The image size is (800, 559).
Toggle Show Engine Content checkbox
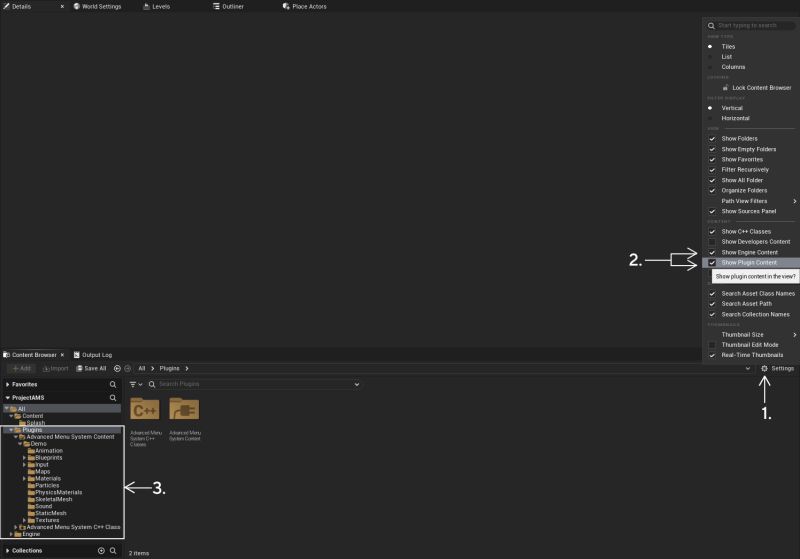[712, 252]
